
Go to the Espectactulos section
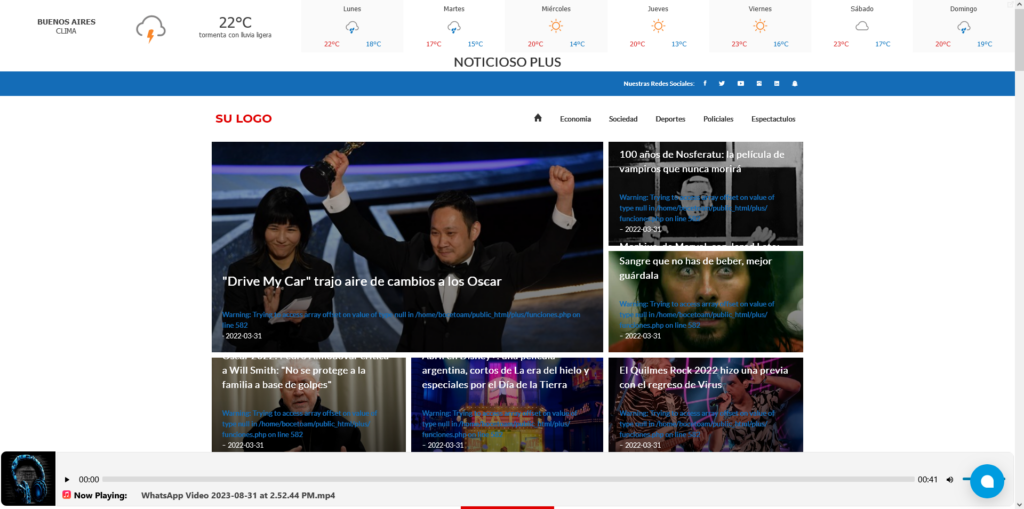(773, 119)
